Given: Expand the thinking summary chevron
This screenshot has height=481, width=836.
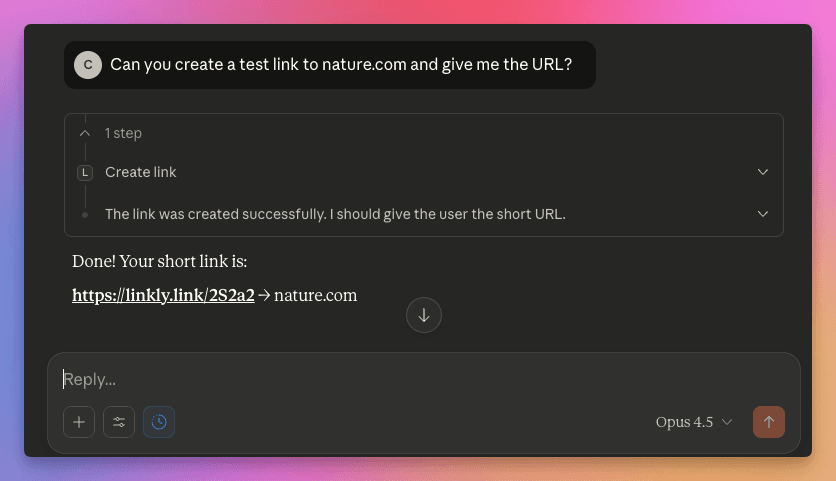Looking at the screenshot, I should pos(763,214).
